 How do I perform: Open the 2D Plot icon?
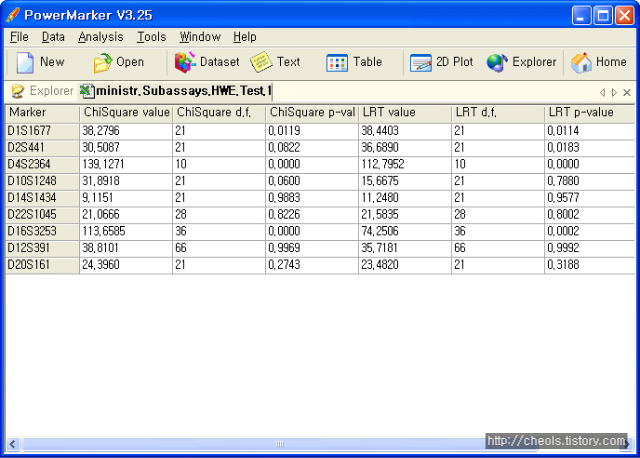coord(421,63)
